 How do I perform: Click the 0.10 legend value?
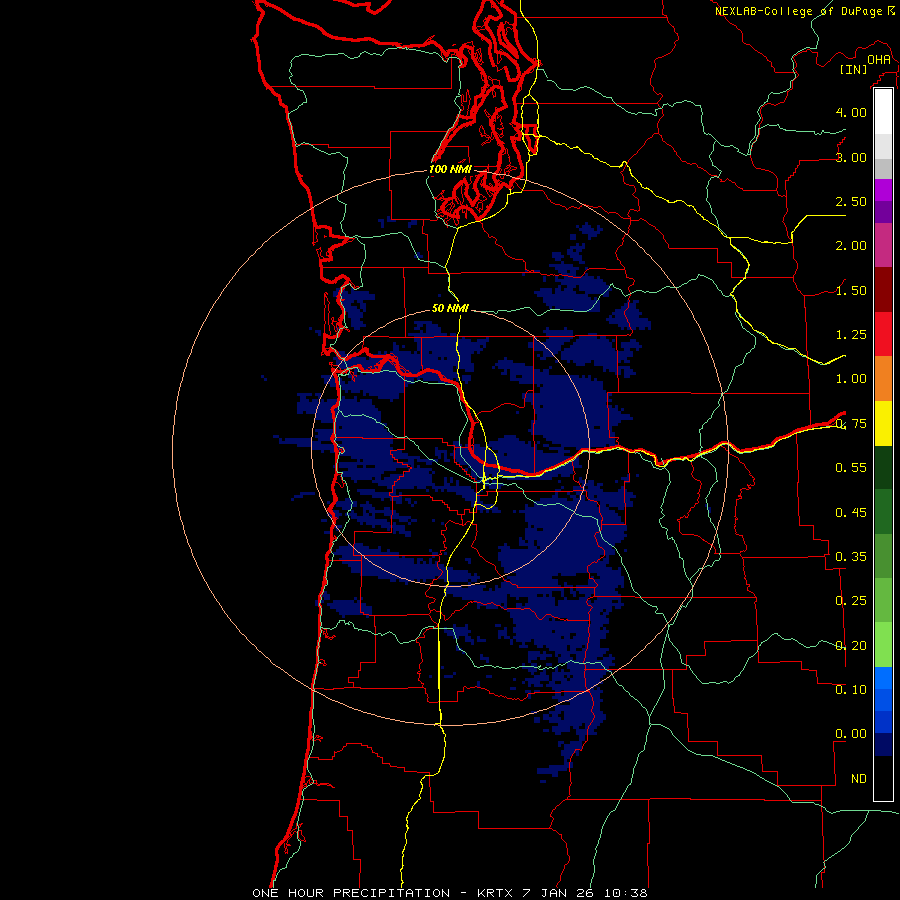(851, 690)
